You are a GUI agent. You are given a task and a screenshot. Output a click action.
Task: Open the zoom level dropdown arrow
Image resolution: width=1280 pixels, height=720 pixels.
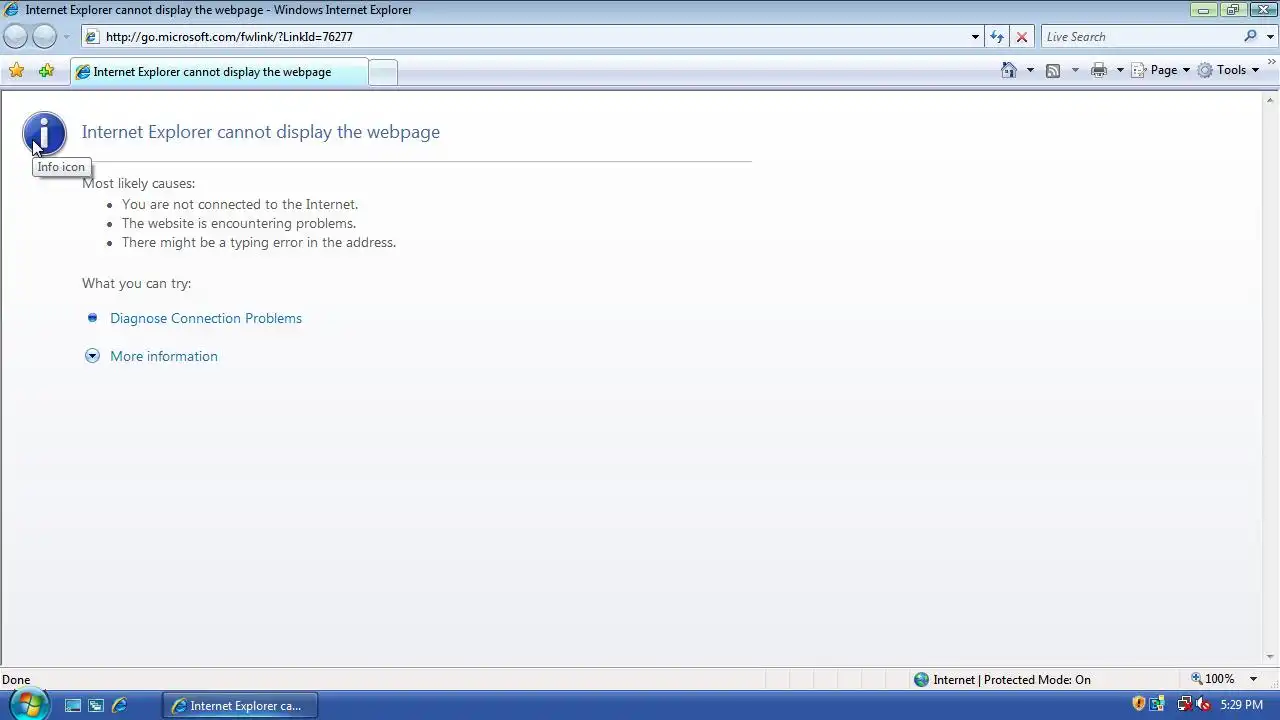point(1253,679)
